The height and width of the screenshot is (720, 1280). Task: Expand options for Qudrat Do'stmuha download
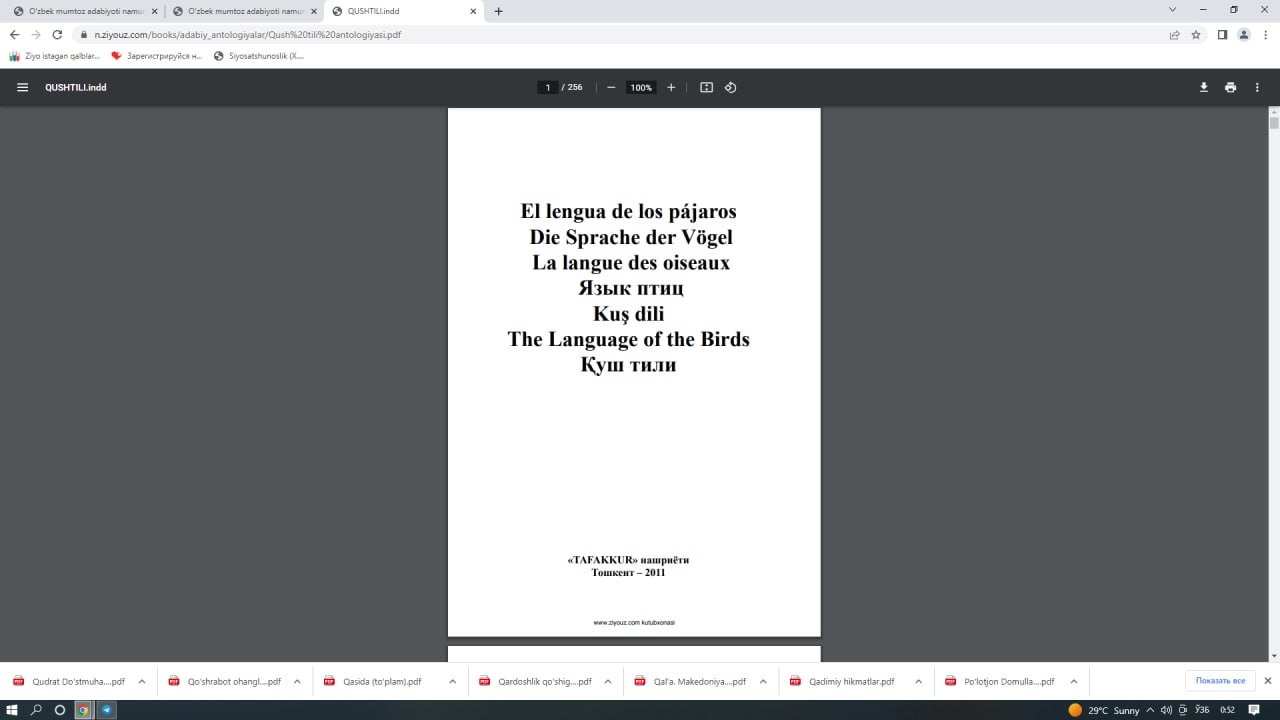(141, 681)
